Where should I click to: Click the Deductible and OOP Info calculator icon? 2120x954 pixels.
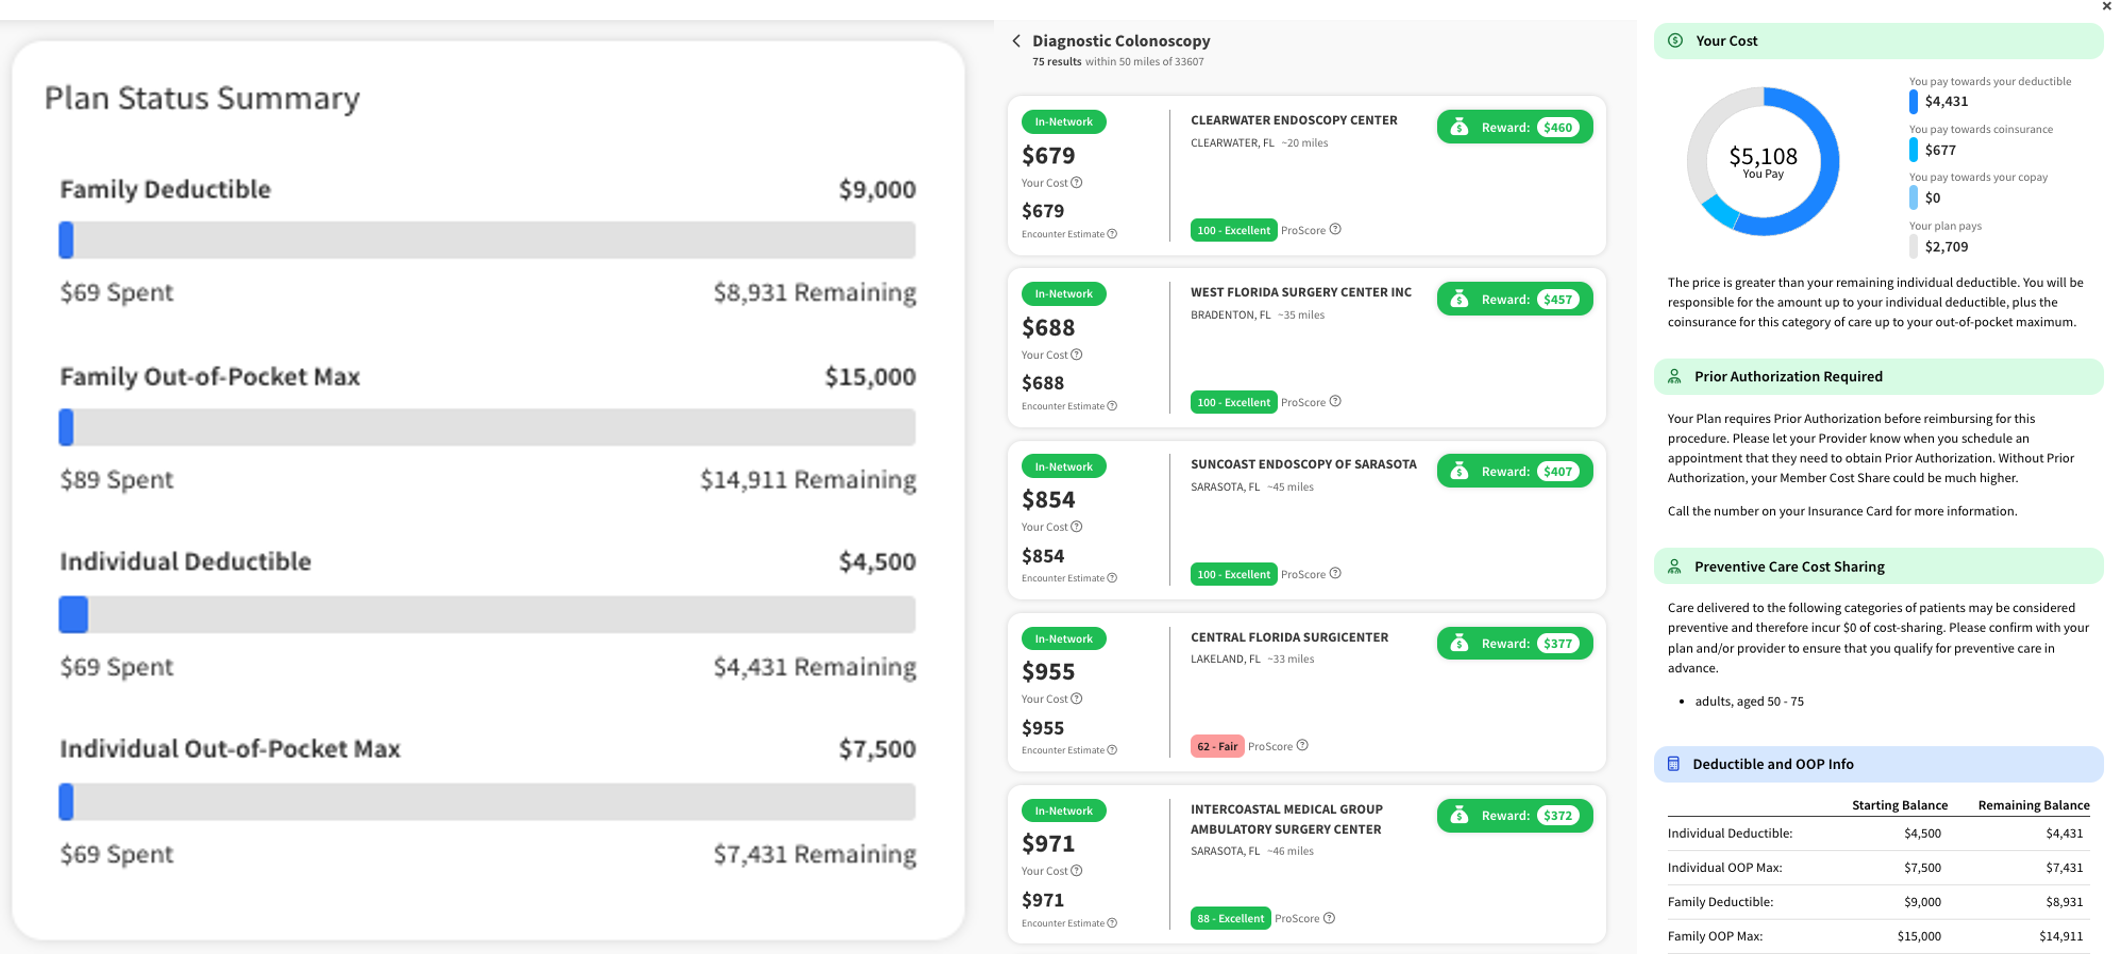pyautogui.click(x=1673, y=764)
